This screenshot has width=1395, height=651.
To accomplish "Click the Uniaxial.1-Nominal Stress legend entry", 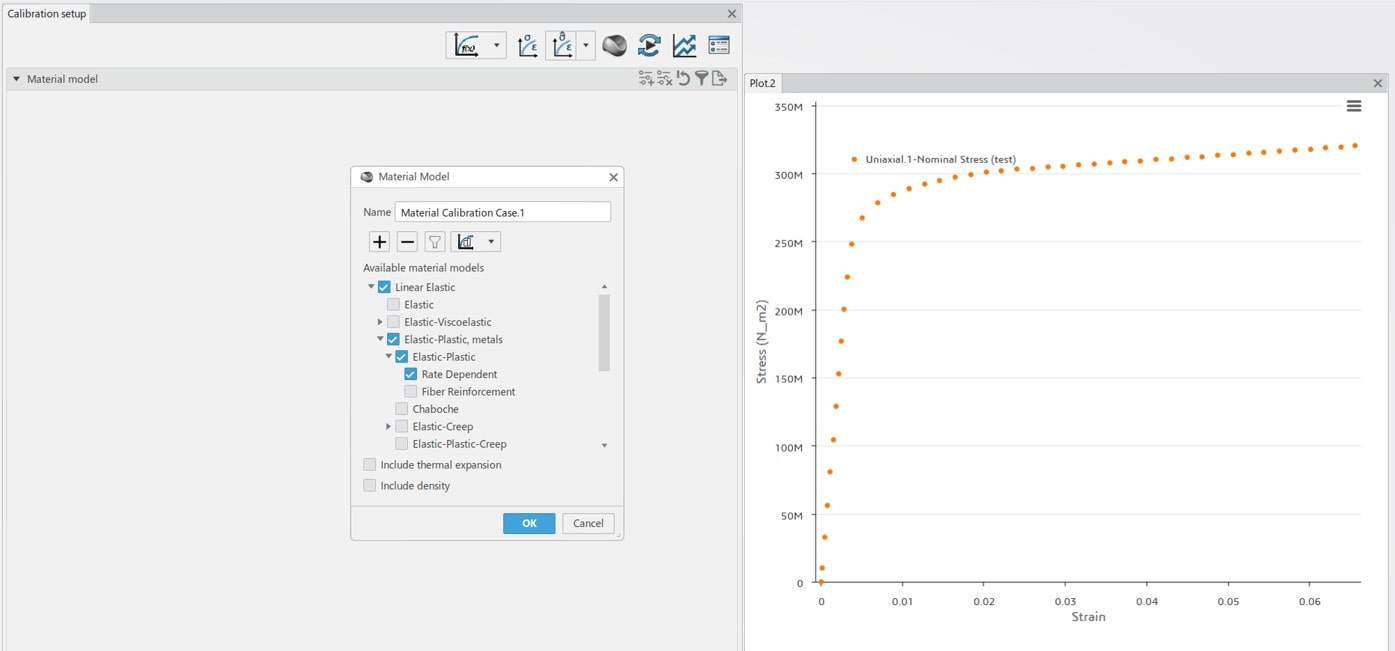I will pyautogui.click(x=933, y=159).
